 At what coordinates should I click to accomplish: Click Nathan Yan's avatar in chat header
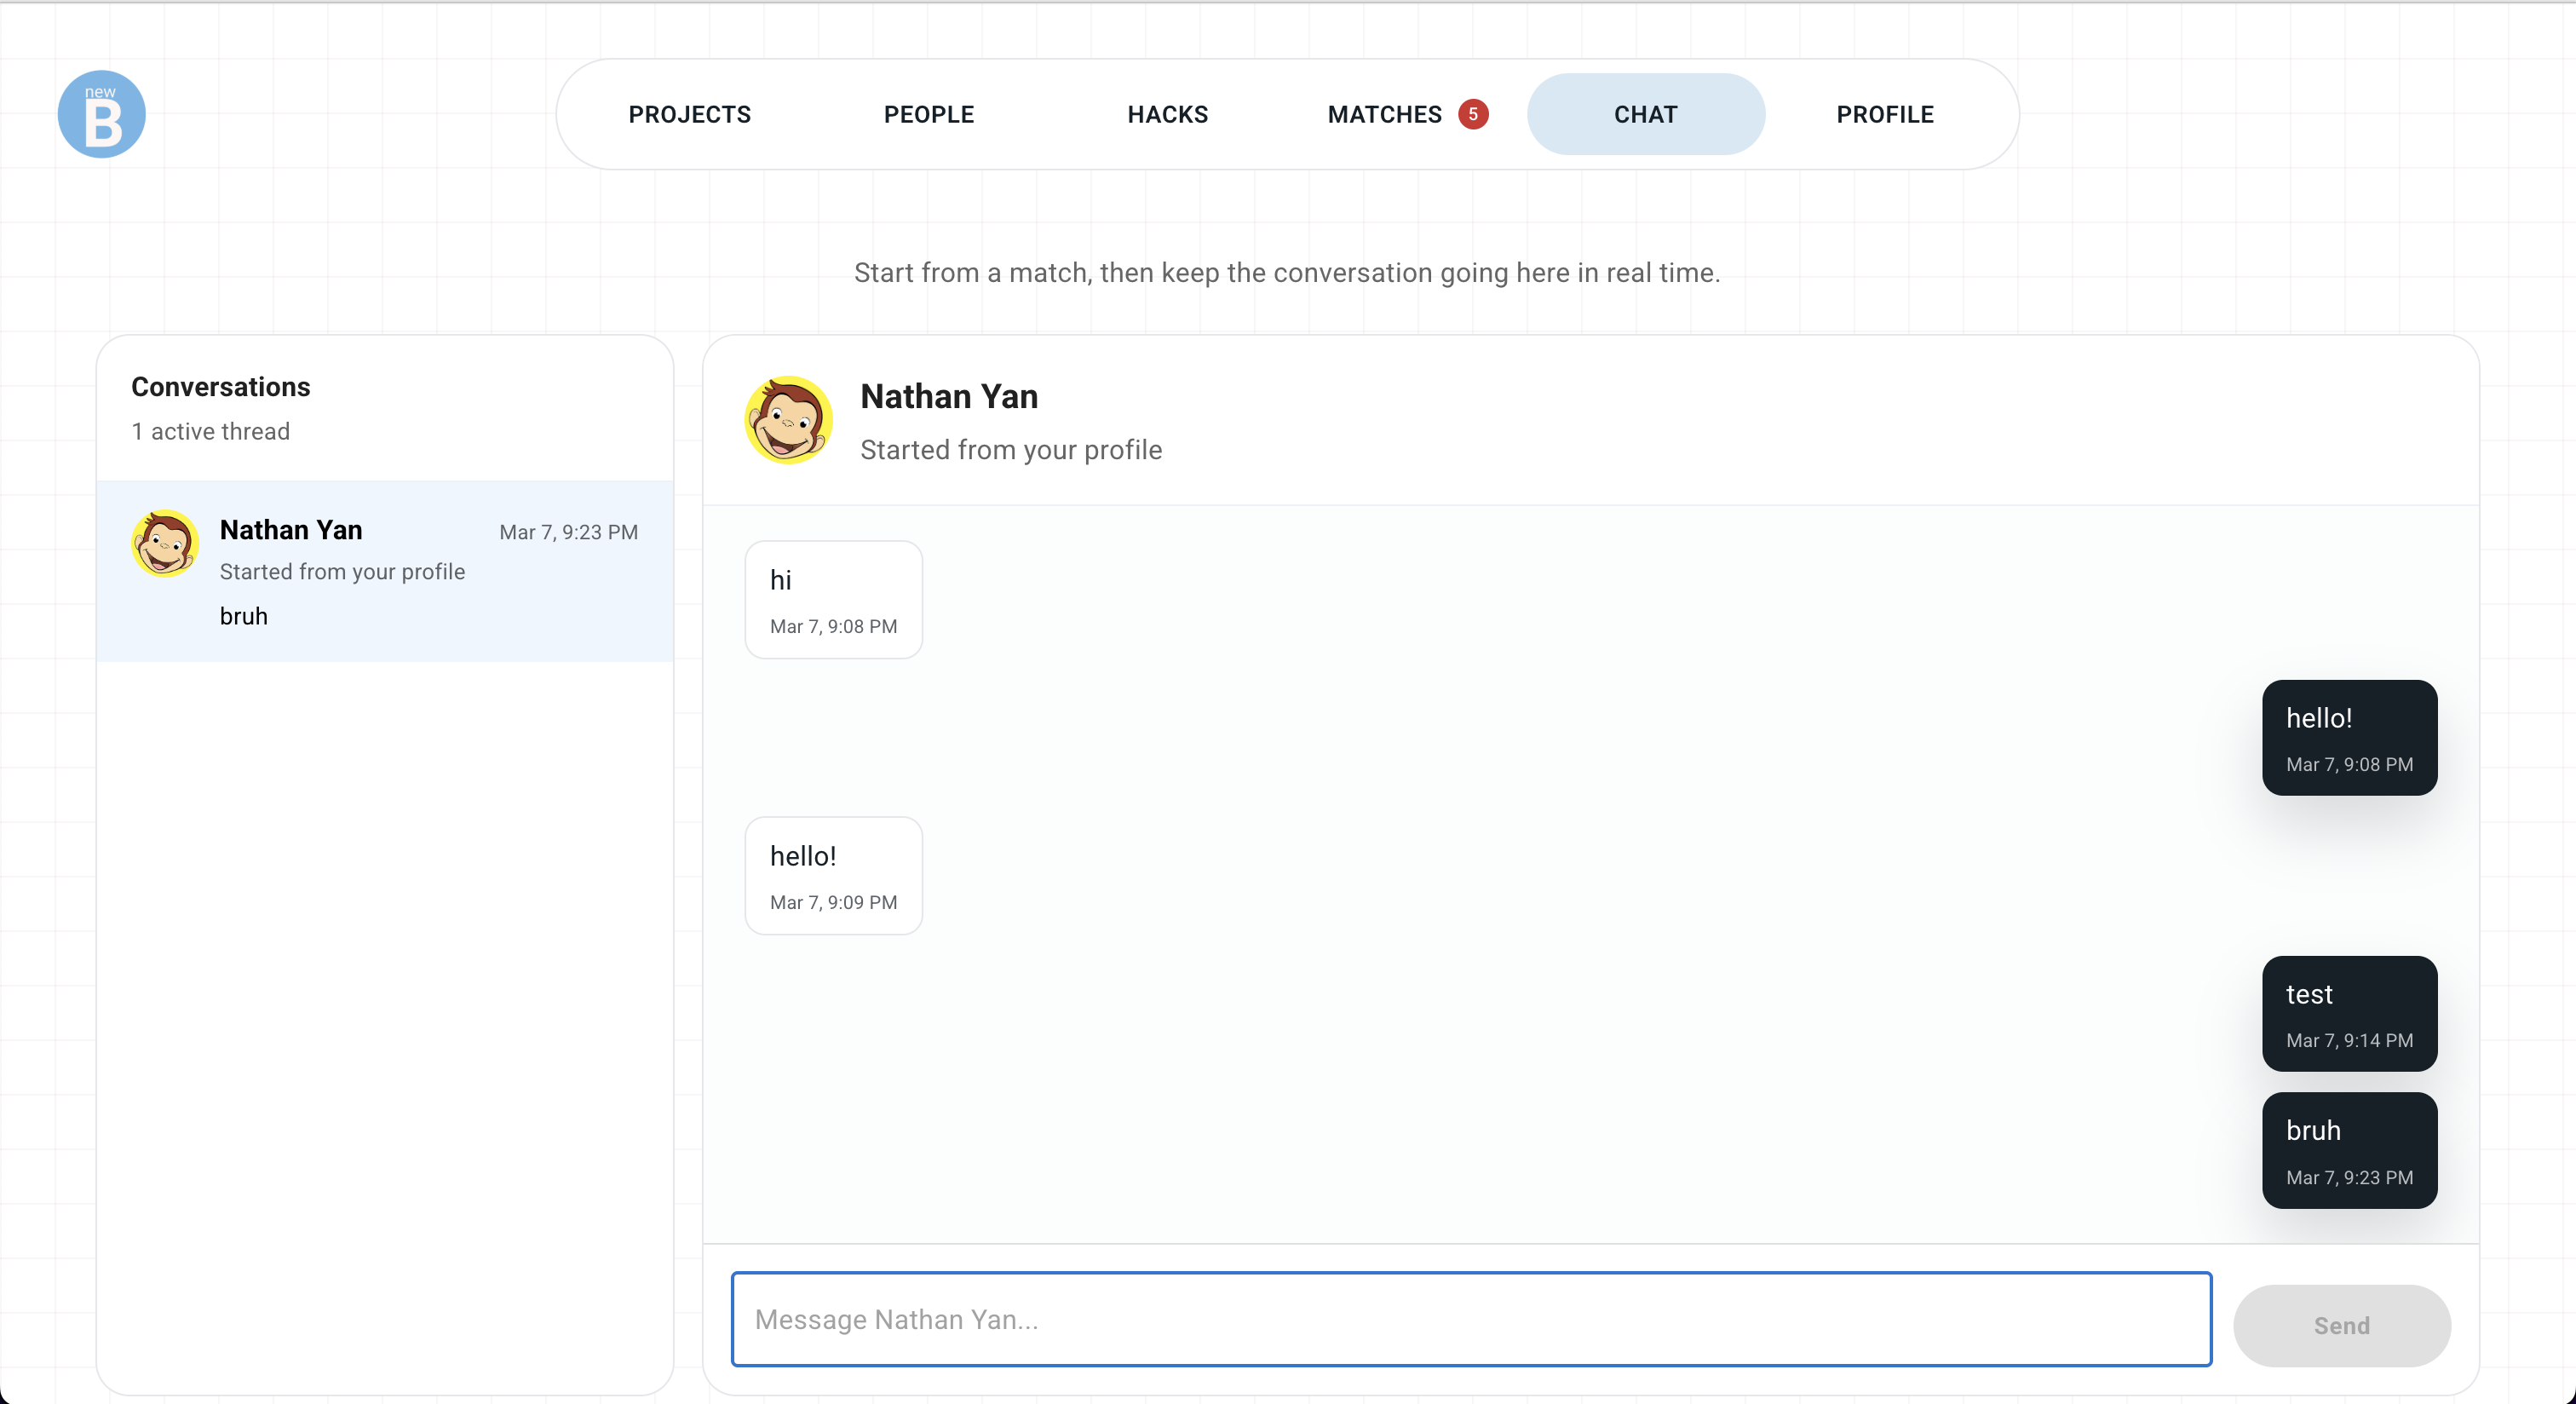788,420
